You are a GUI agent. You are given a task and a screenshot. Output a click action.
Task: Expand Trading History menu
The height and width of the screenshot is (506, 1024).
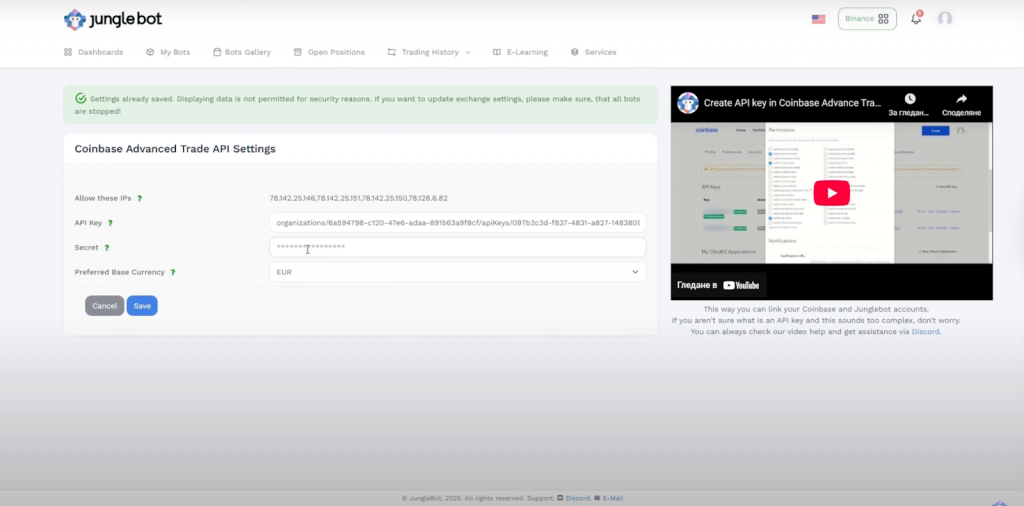pos(429,52)
